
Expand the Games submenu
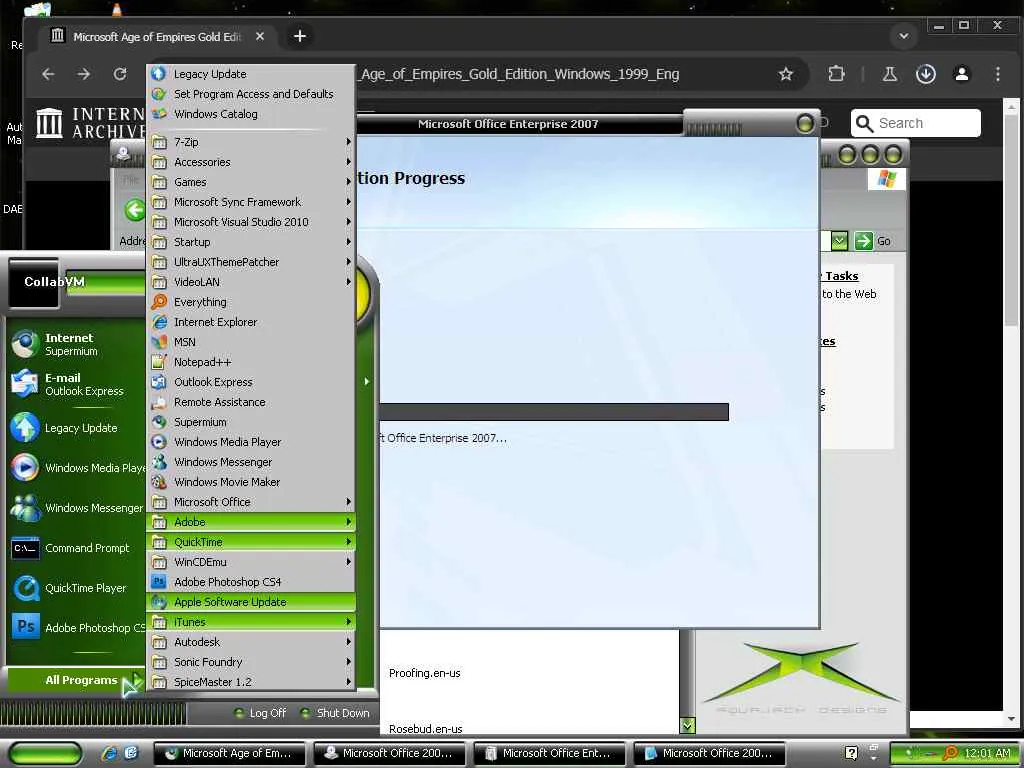251,182
